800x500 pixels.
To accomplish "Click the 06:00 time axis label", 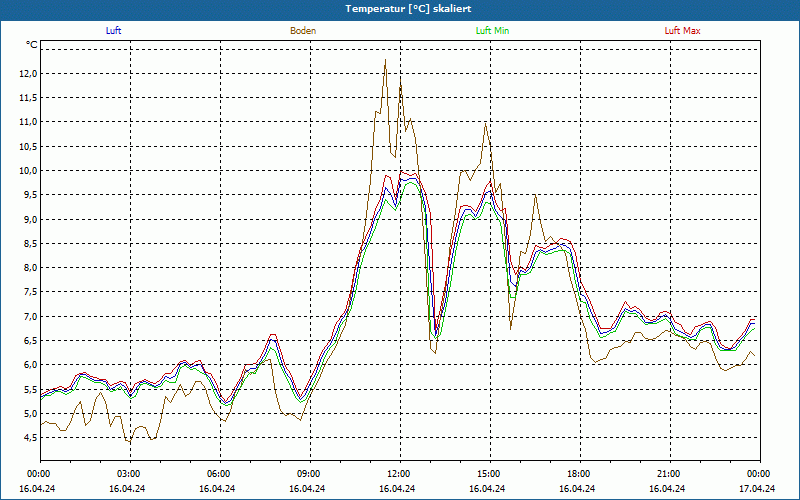I will point(217,474).
